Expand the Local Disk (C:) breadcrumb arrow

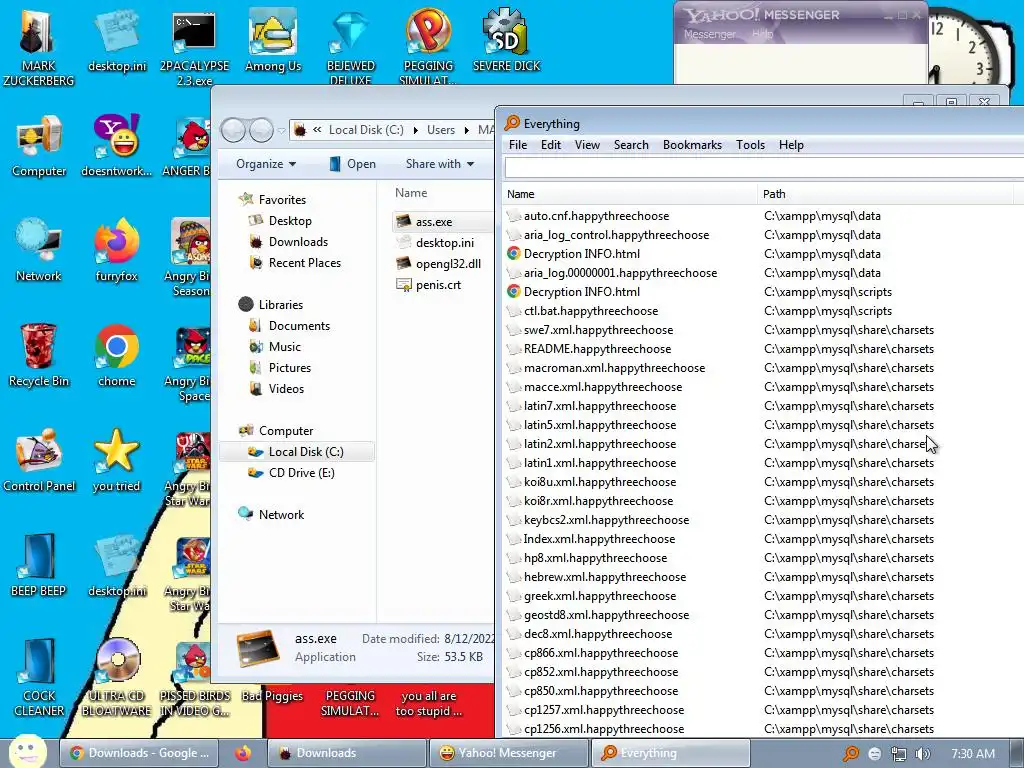(415, 130)
